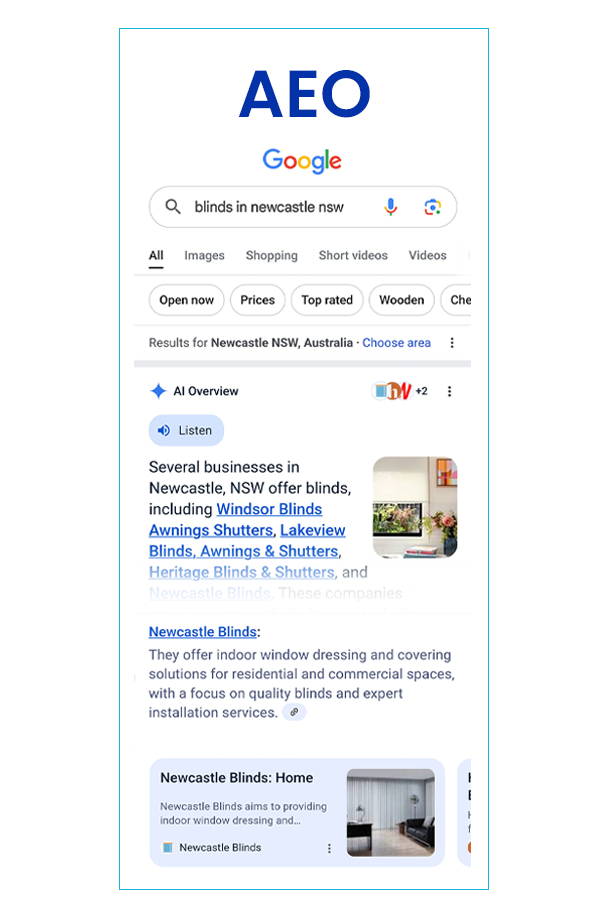Image resolution: width=608 pixels, height=920 pixels.
Task: Switch to the Short videos tab
Action: coord(353,255)
